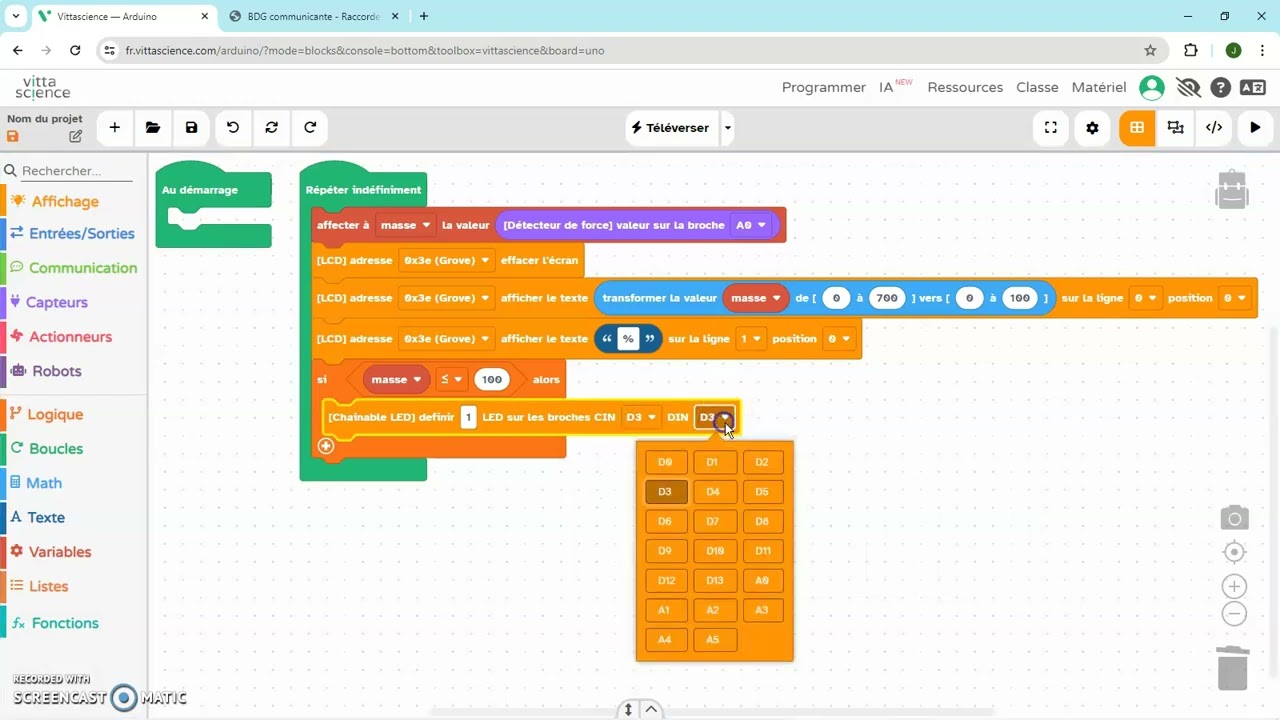Redo action with clockwise arrow icon
Viewport: 1280px width, 720px height.
point(310,128)
